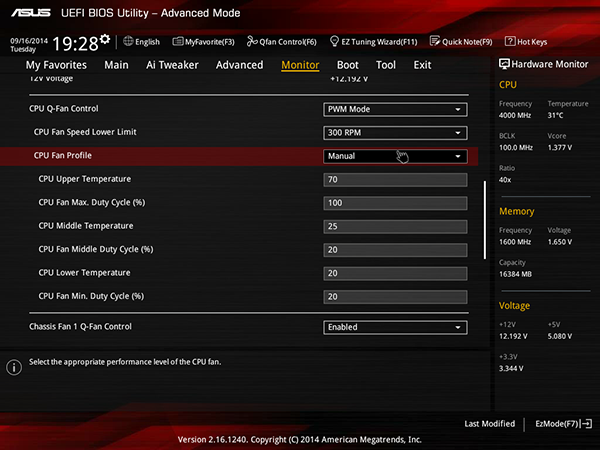The image size is (600, 450).
Task: Expand the 300 RPM speed limit dropdown
Action: [x=395, y=133]
